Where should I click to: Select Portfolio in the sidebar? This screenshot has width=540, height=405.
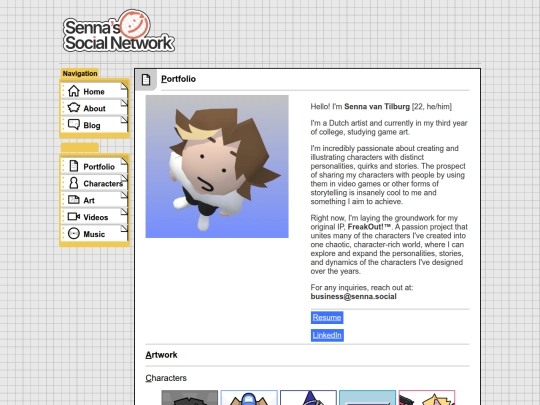[x=94, y=166]
